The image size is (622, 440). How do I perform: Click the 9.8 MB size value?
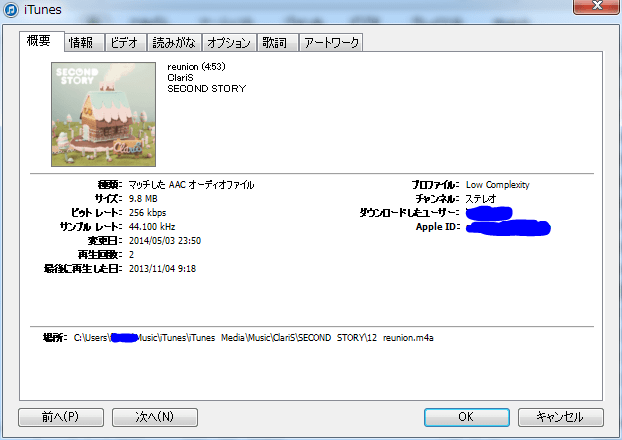click(x=143, y=199)
